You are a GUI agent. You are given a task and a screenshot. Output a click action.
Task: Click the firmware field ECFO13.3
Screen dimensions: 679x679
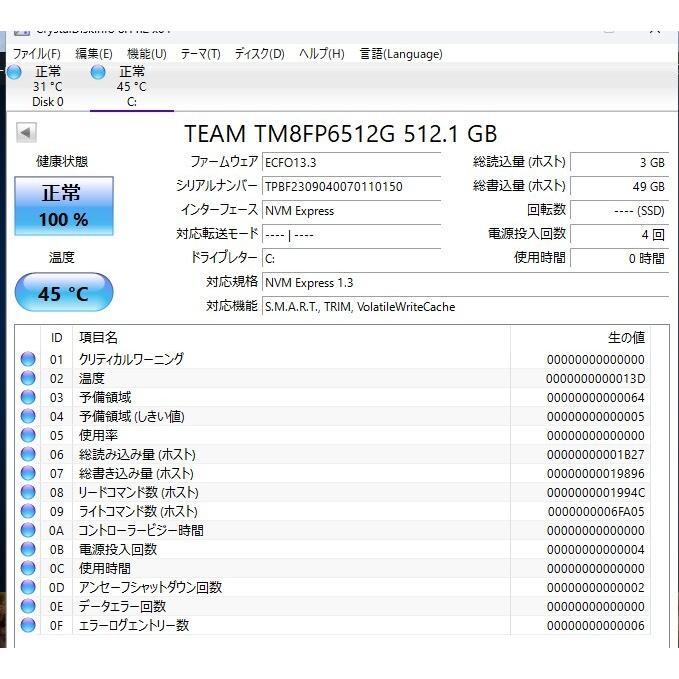click(x=351, y=163)
